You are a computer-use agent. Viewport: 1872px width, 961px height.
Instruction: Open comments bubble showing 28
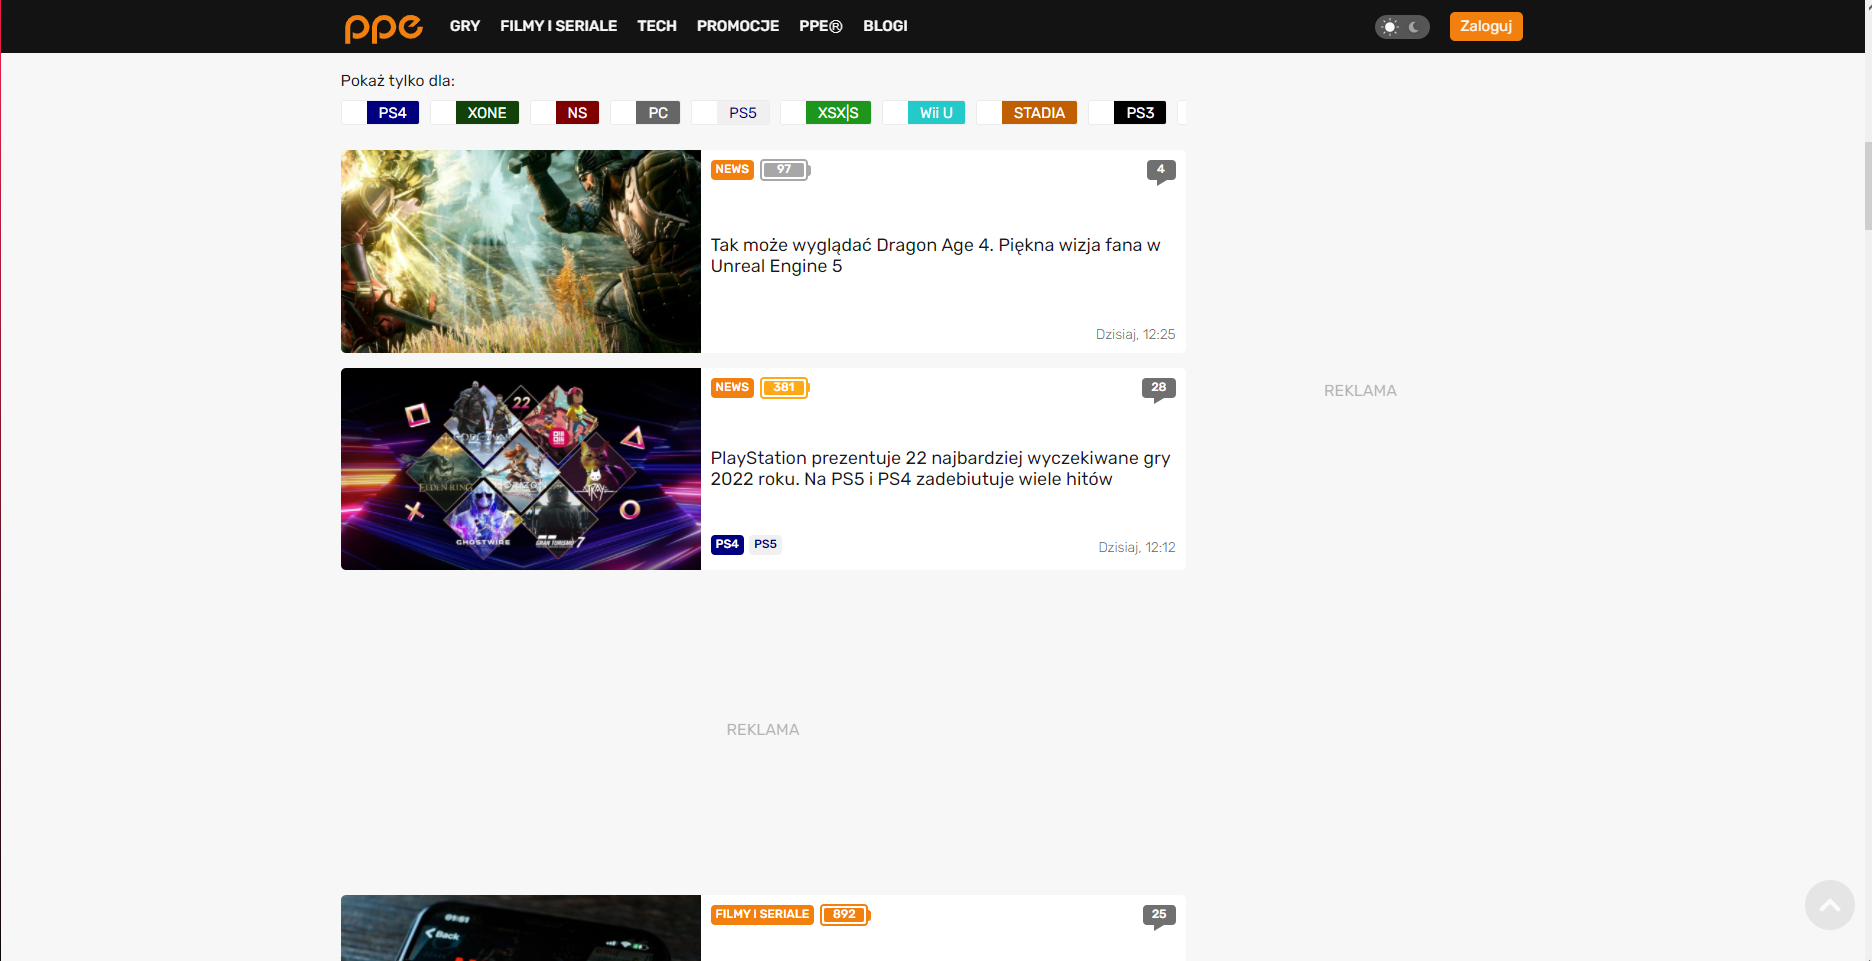point(1159,389)
